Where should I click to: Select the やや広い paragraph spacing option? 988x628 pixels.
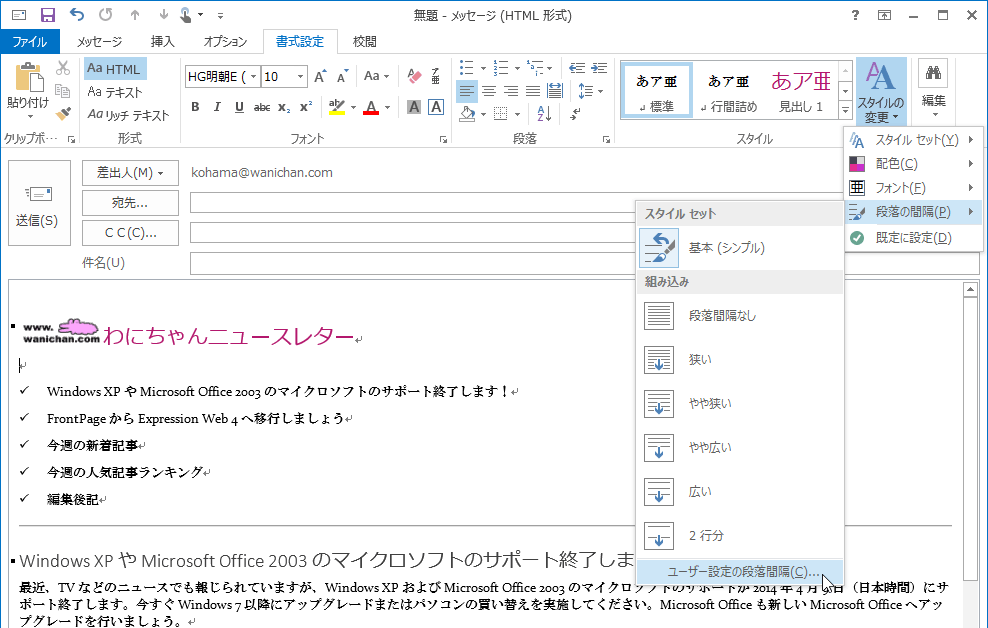pyautogui.click(x=740, y=448)
